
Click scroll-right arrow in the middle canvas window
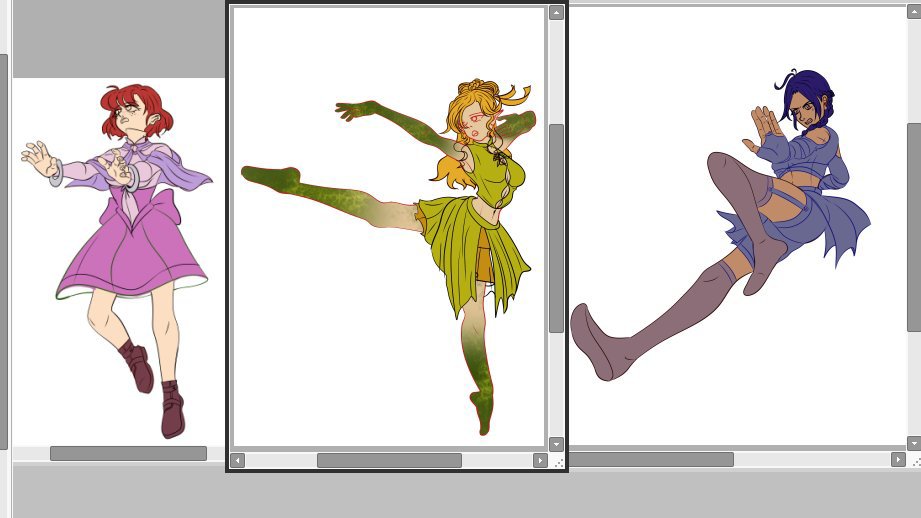(x=540, y=460)
